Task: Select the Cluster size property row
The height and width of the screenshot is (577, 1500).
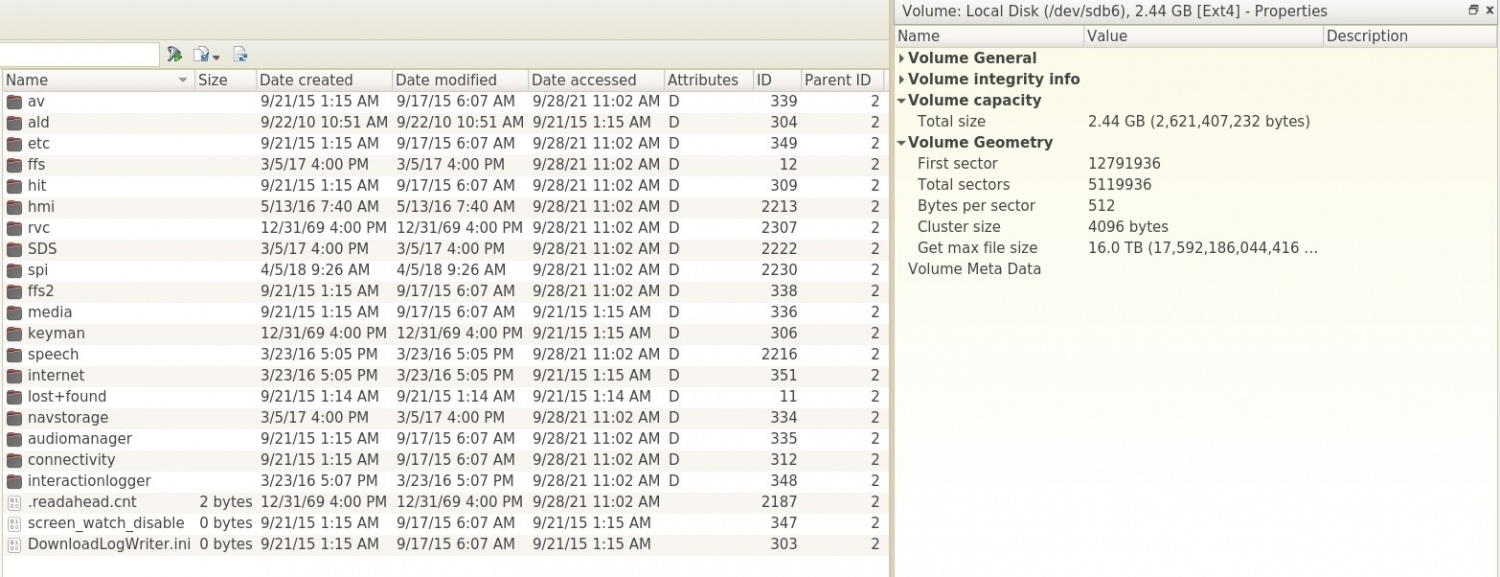Action: point(1196,227)
